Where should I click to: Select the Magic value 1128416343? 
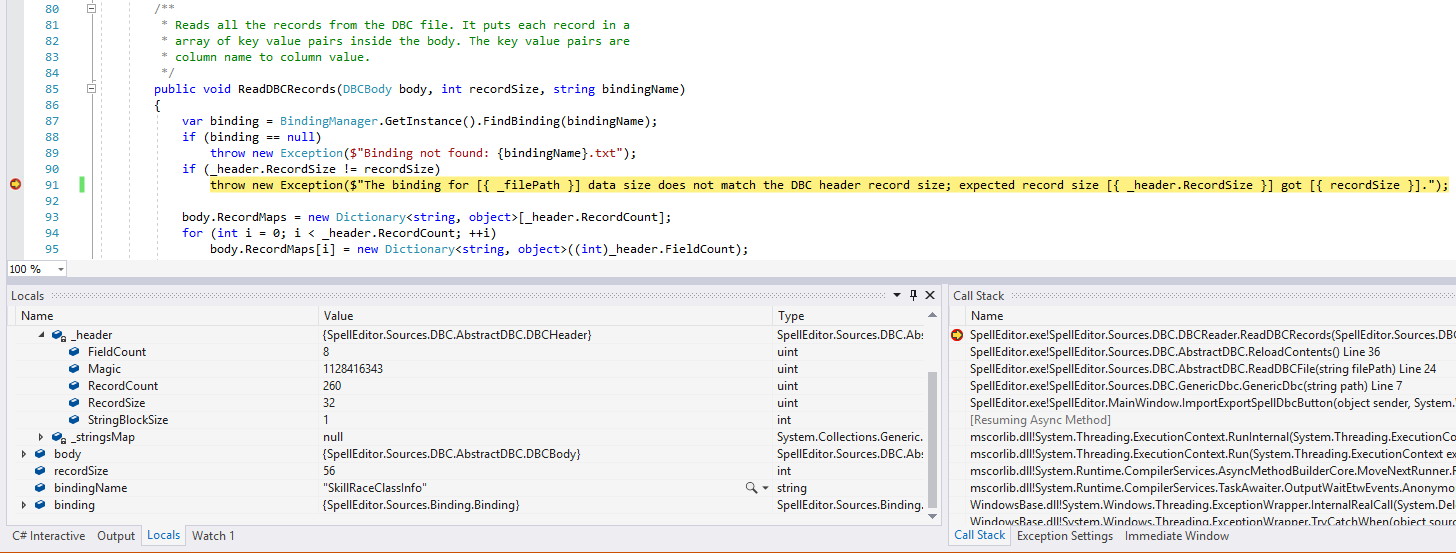pos(546,369)
